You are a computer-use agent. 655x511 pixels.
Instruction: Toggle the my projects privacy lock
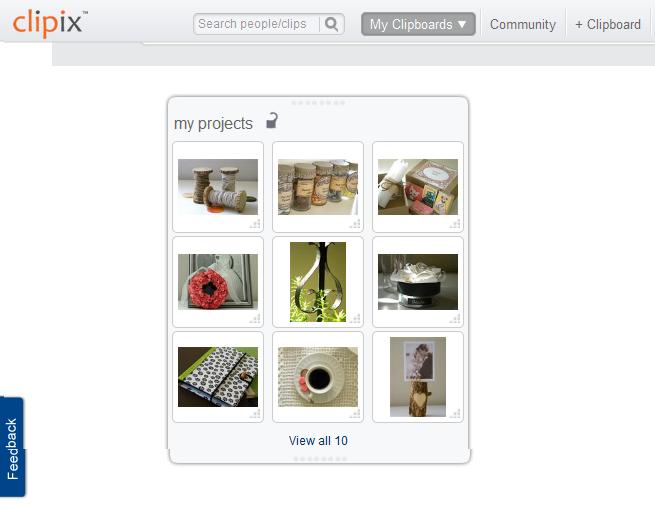click(272, 121)
